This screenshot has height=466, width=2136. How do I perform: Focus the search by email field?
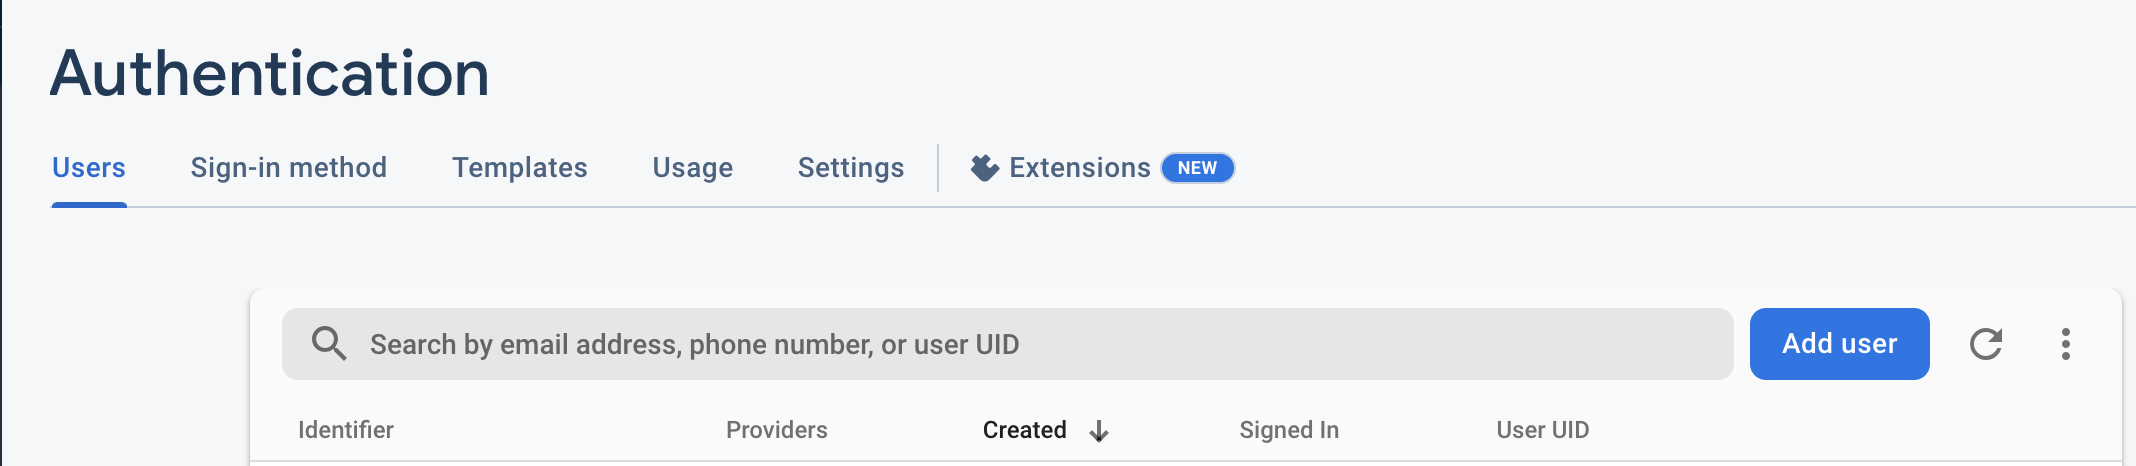coord(1040,344)
